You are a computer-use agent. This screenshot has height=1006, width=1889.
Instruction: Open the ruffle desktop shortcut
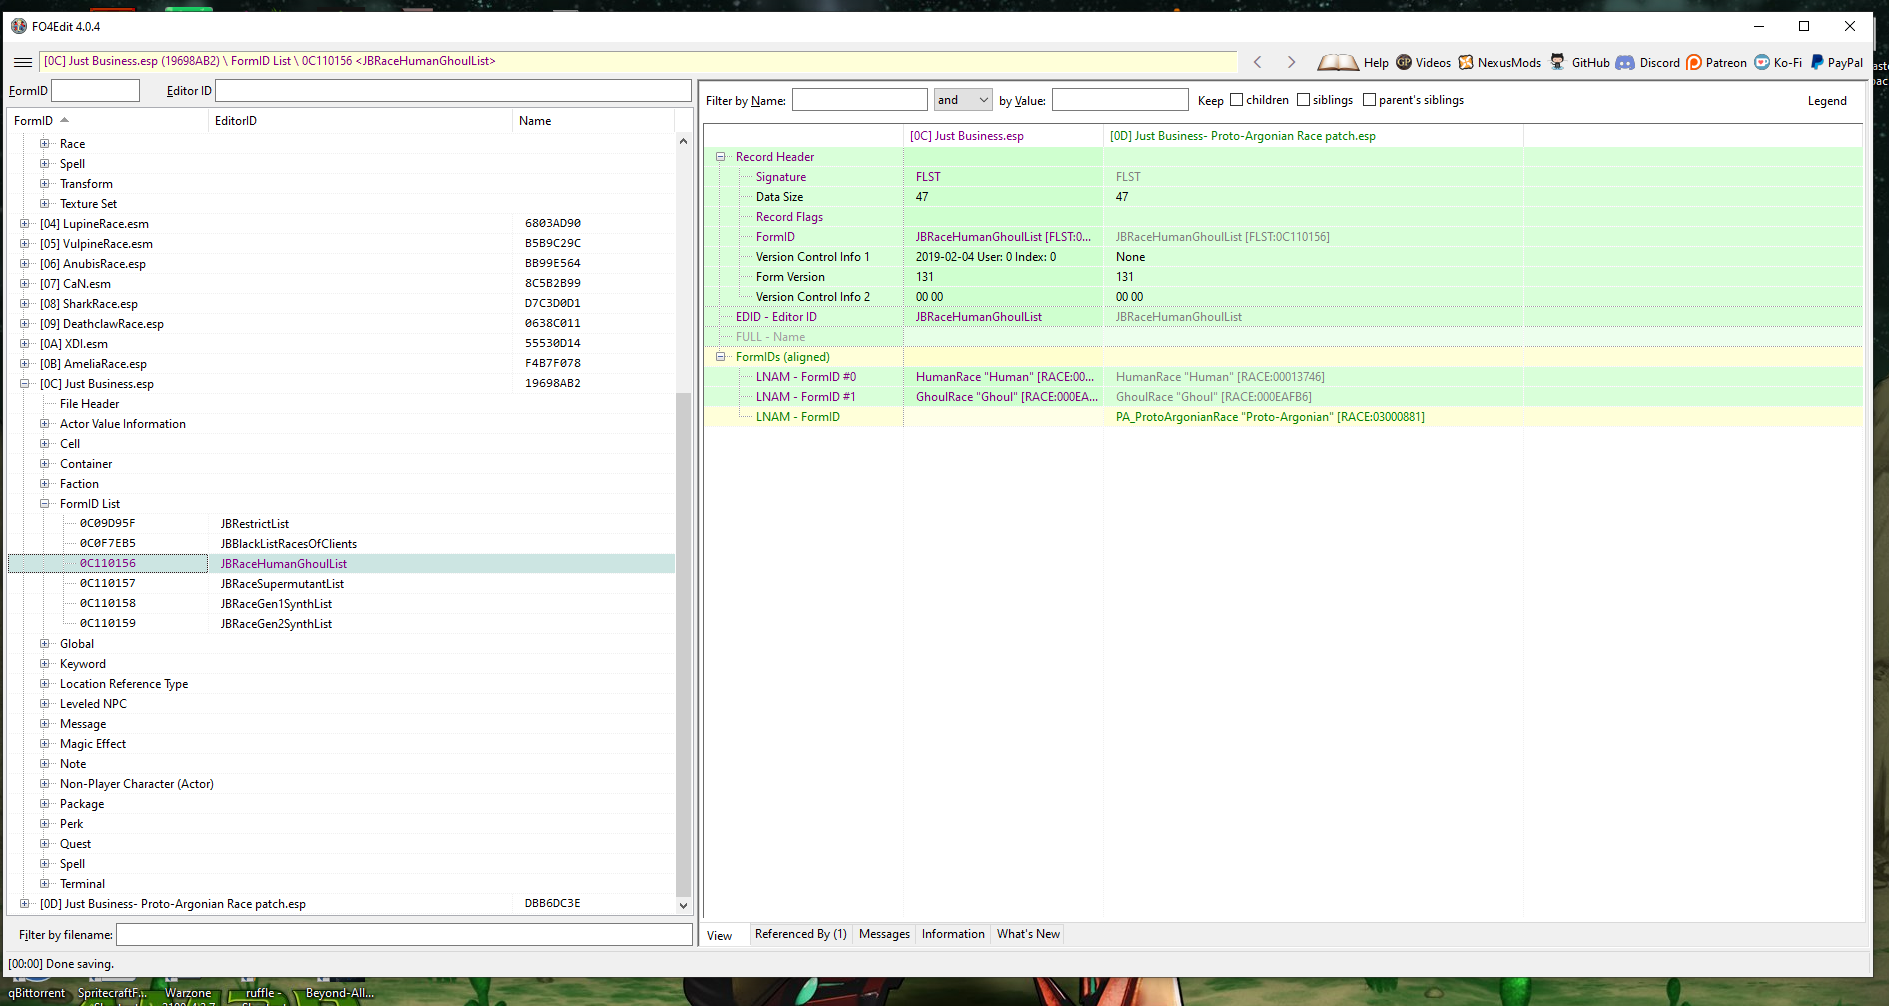click(x=262, y=993)
